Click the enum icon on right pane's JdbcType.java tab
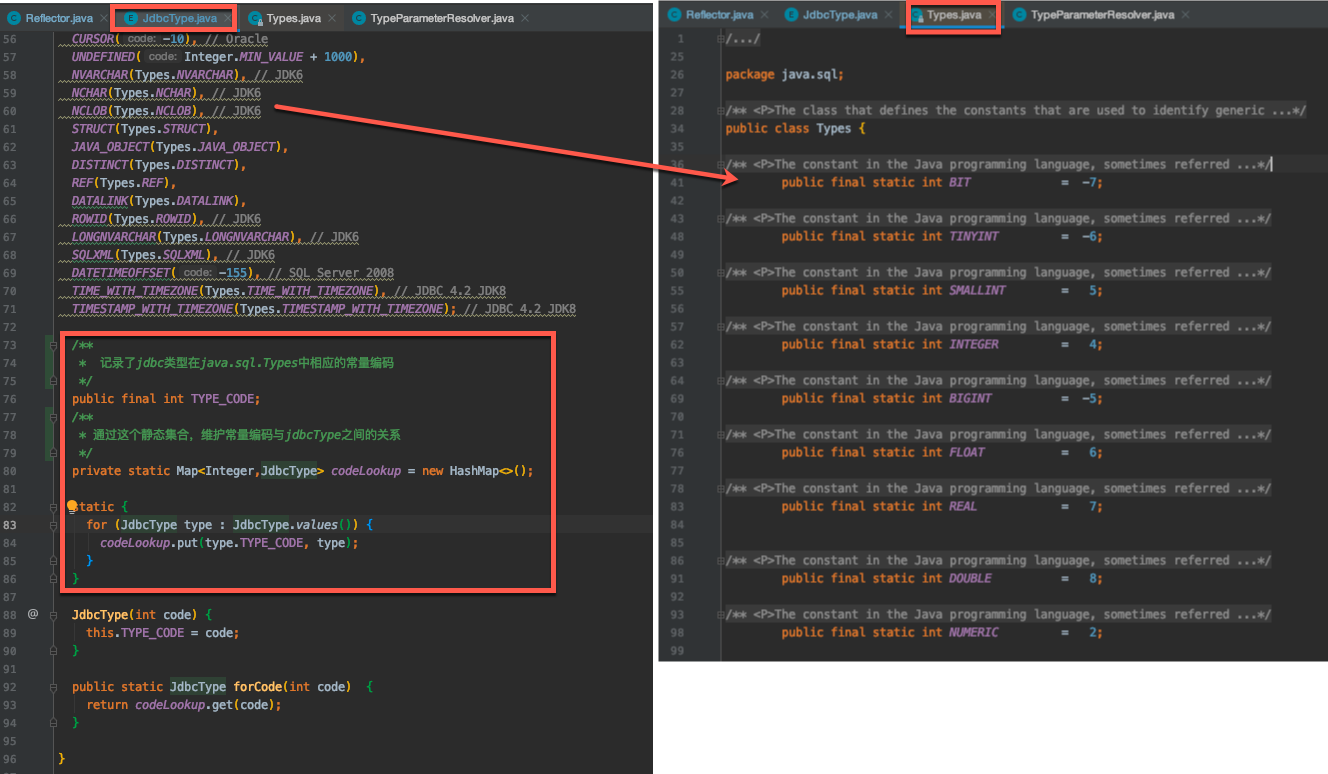 pyautogui.click(x=792, y=15)
